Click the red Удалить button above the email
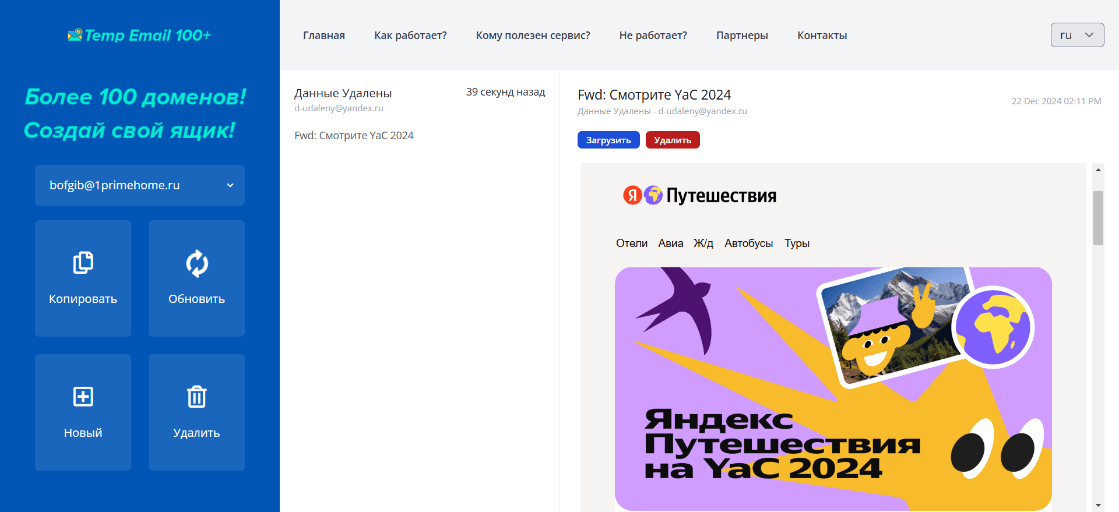The image size is (1119, 512). click(673, 140)
